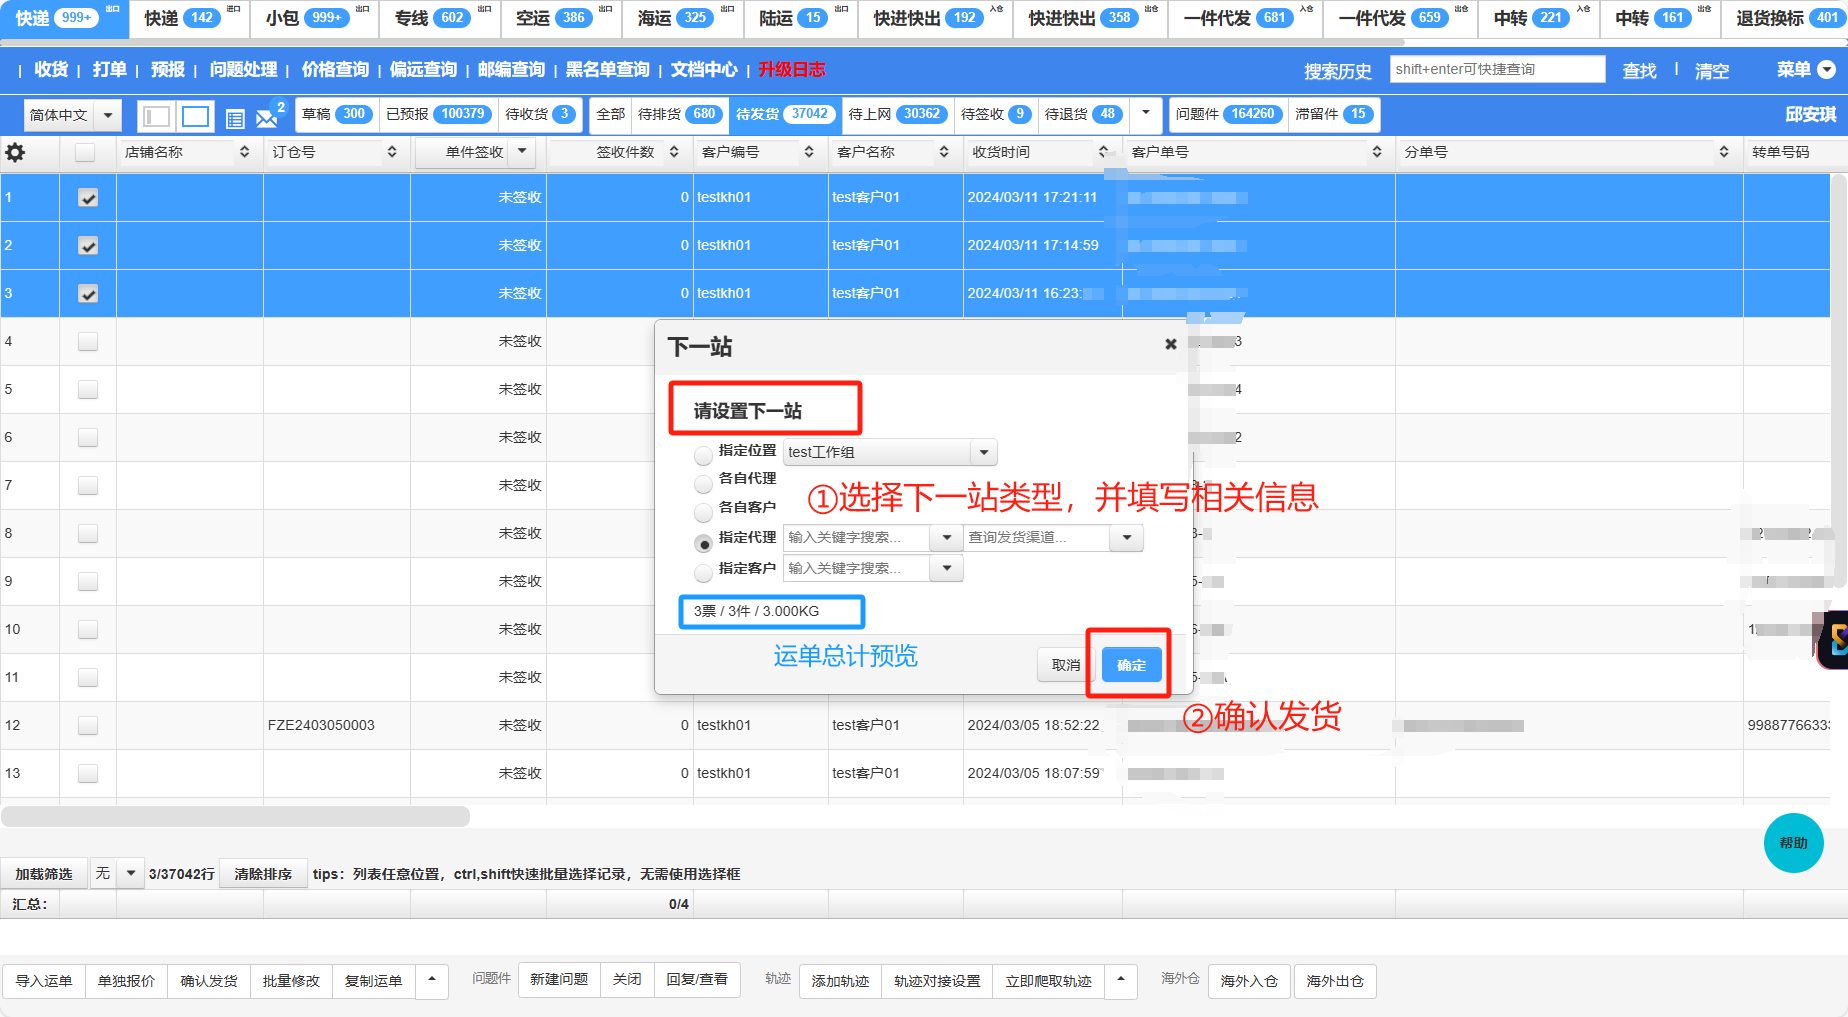Click the envelope messages icon
The width and height of the screenshot is (1848, 1017).
point(266,118)
